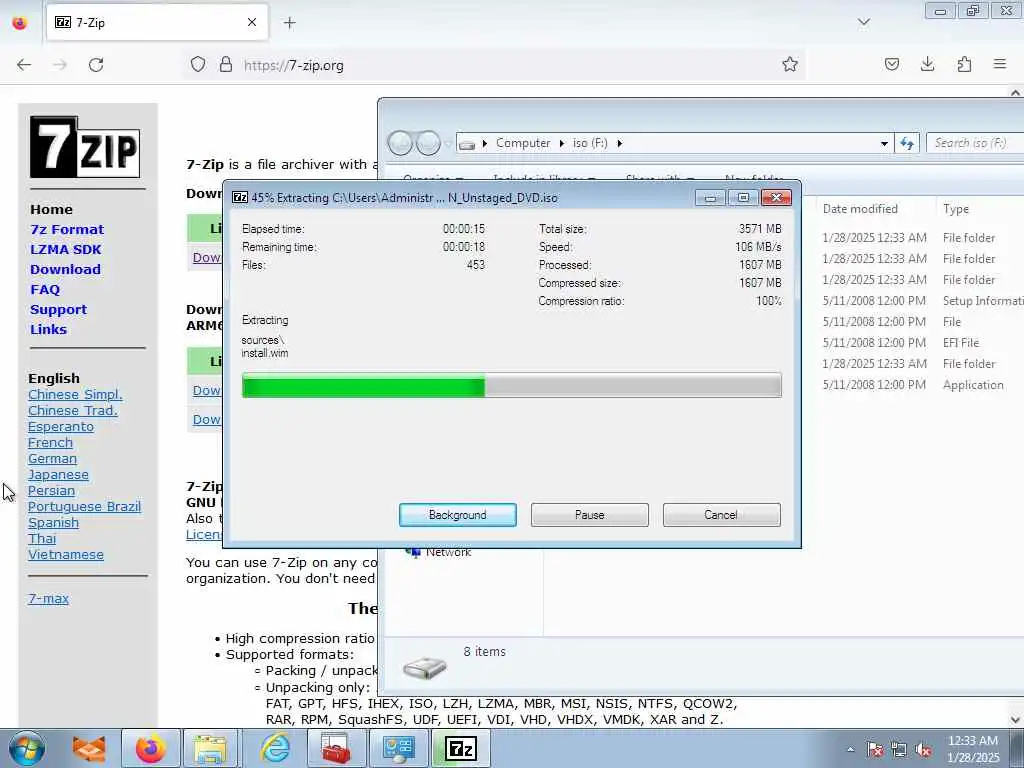Screen dimensions: 1024x768
Task: Expand the Explorer address bar history dropdown
Action: coord(884,143)
